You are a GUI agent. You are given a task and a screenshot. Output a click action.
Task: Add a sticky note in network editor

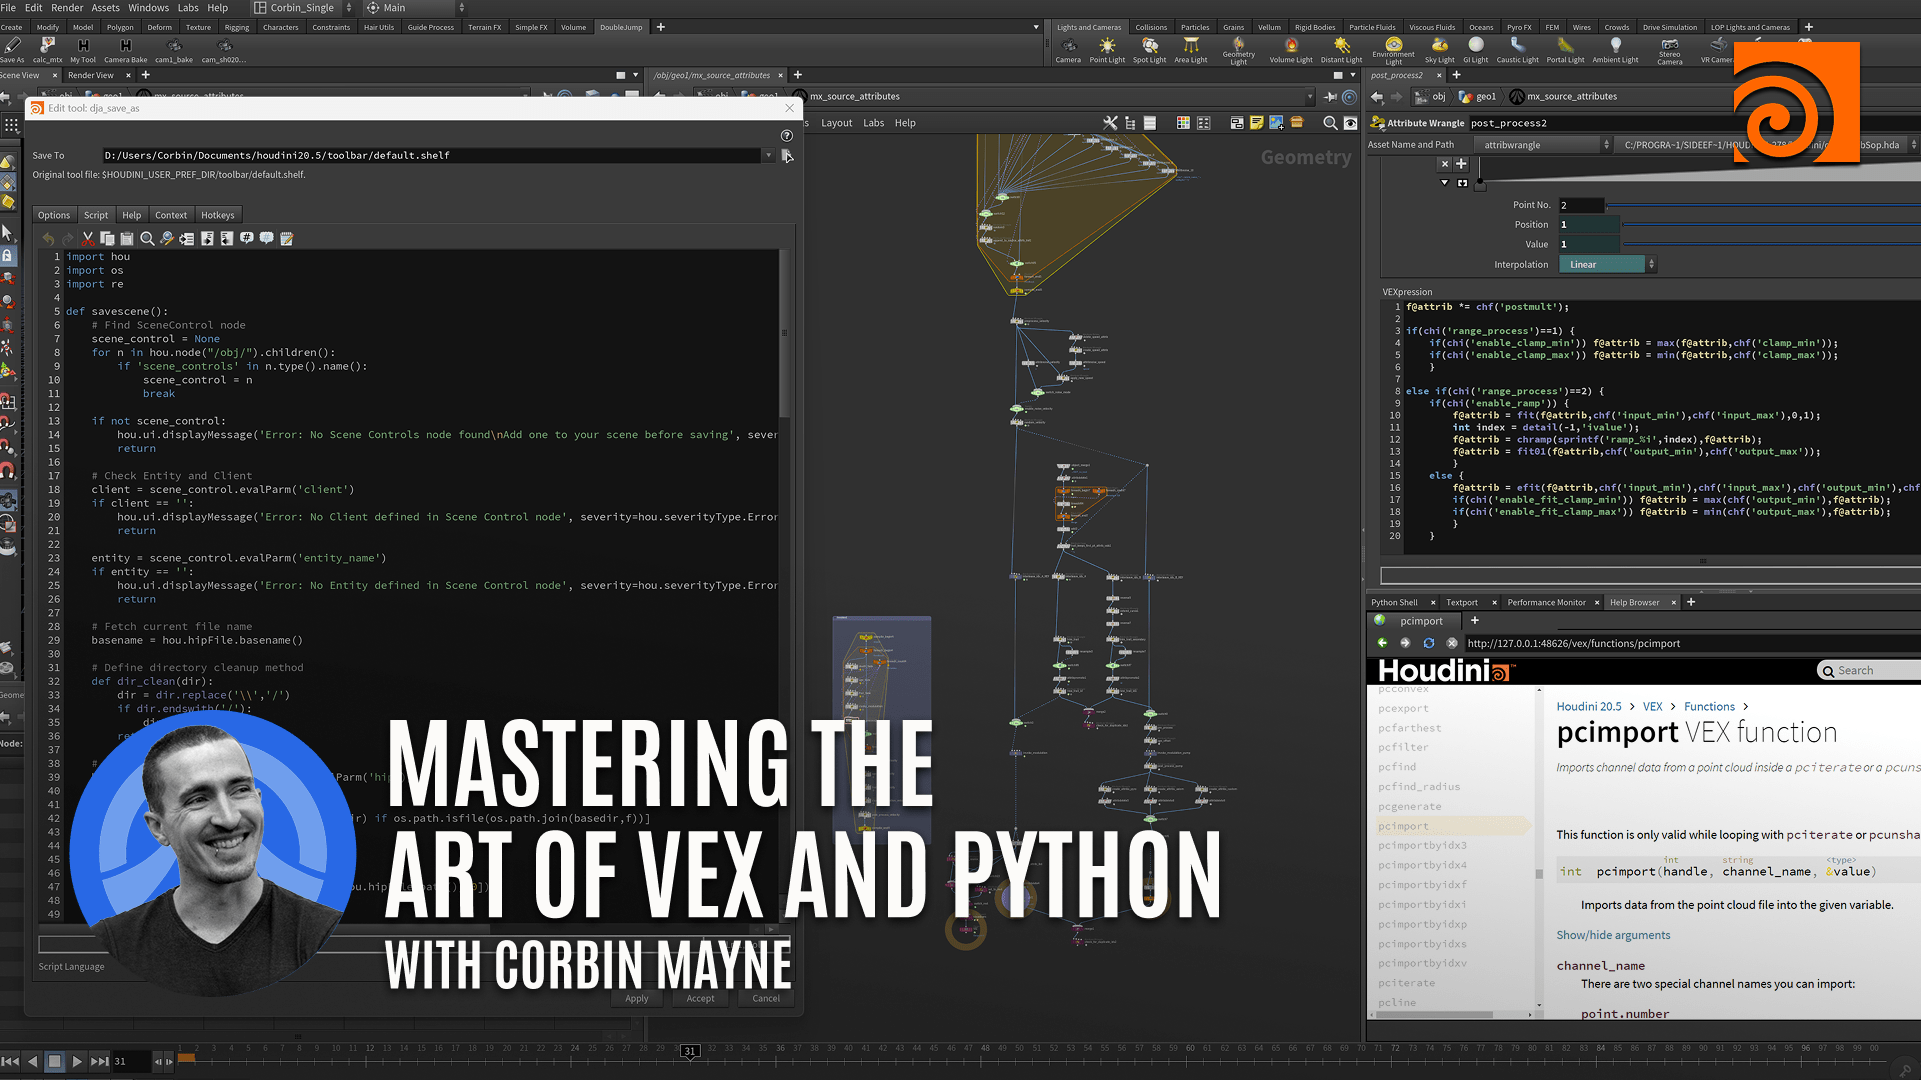tap(1257, 123)
